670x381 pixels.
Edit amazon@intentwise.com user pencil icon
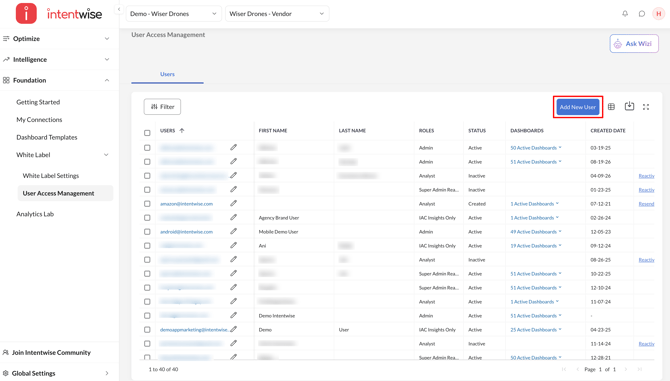coord(233,203)
